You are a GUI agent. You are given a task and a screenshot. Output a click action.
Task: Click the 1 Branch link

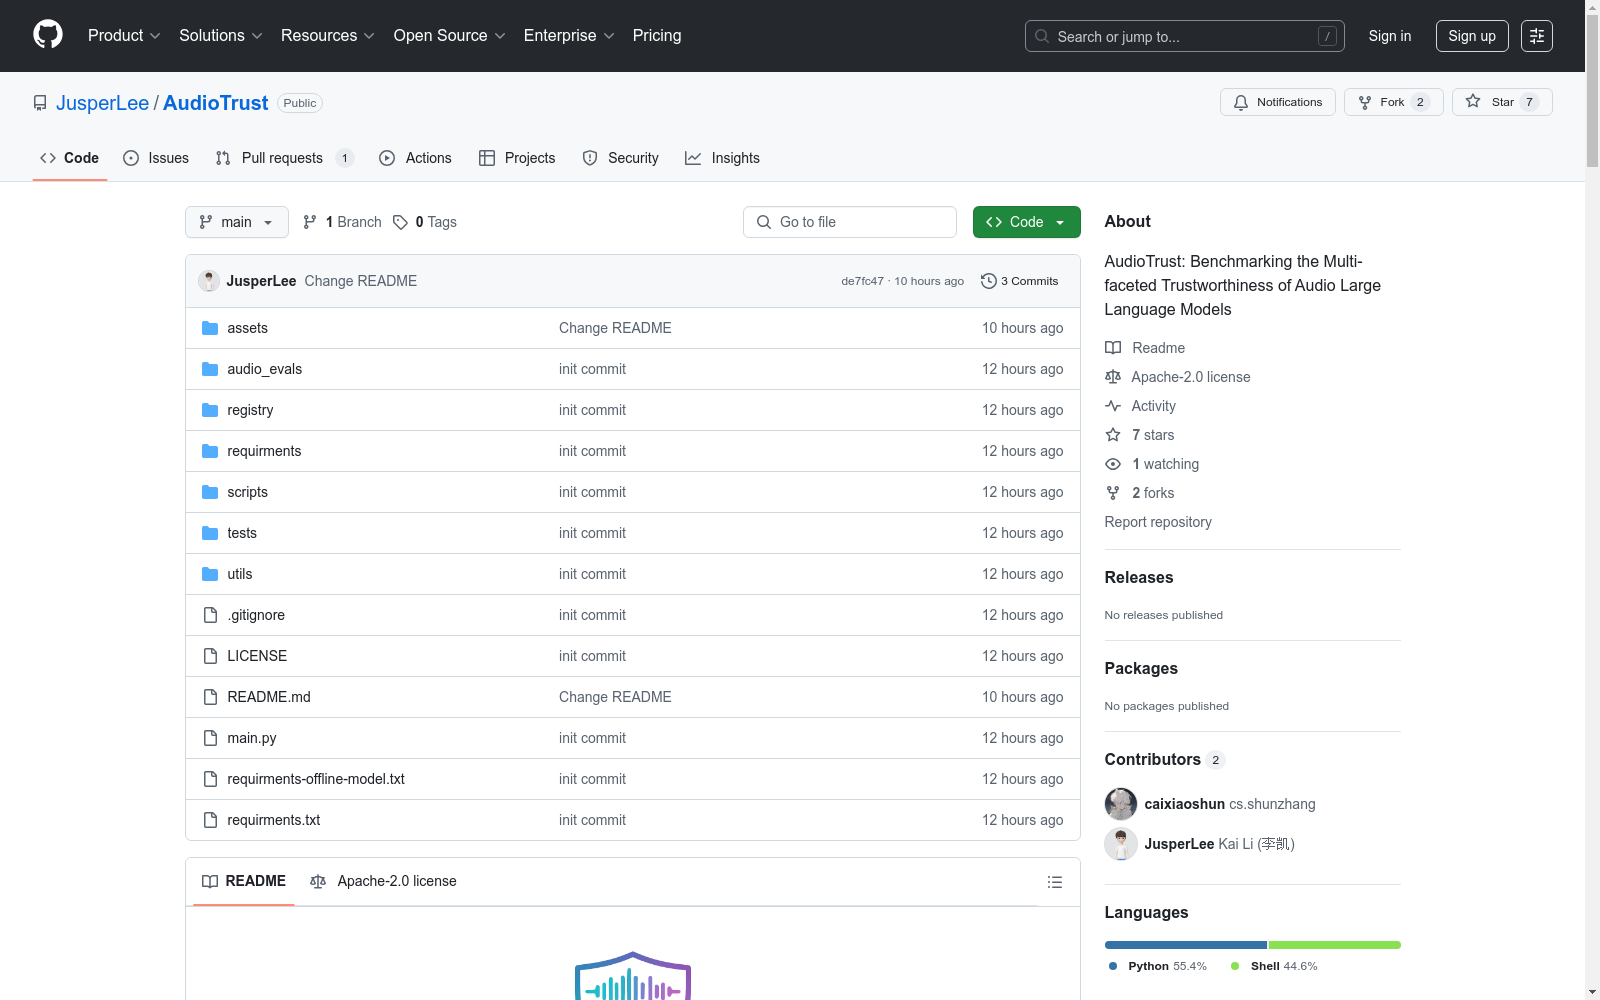(342, 222)
